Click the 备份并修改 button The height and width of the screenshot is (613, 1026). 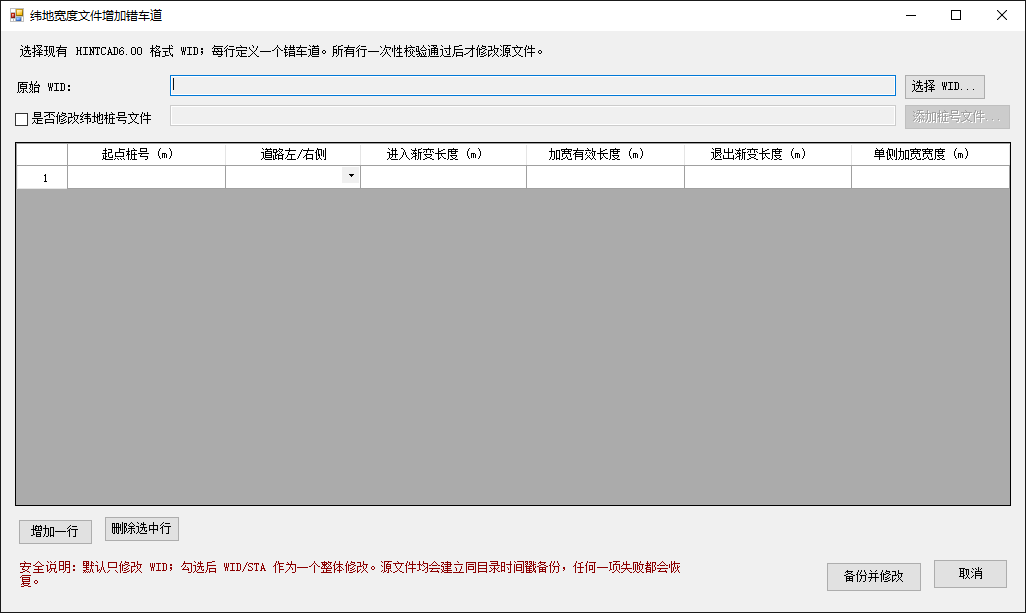pyautogui.click(x=874, y=576)
